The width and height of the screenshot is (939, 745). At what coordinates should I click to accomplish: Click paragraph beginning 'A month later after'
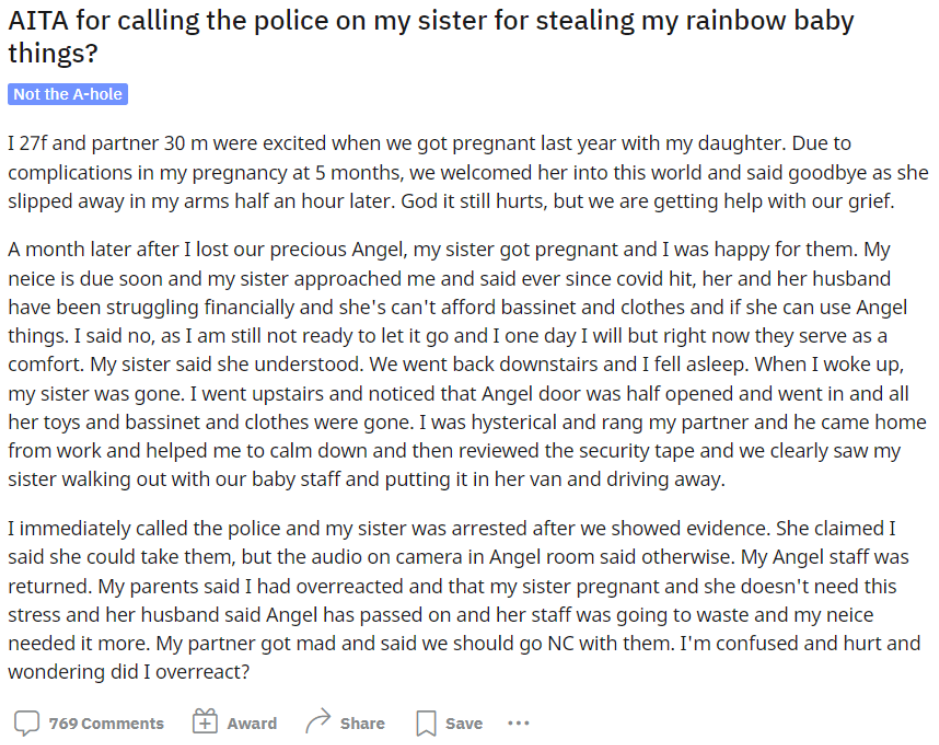(467, 364)
